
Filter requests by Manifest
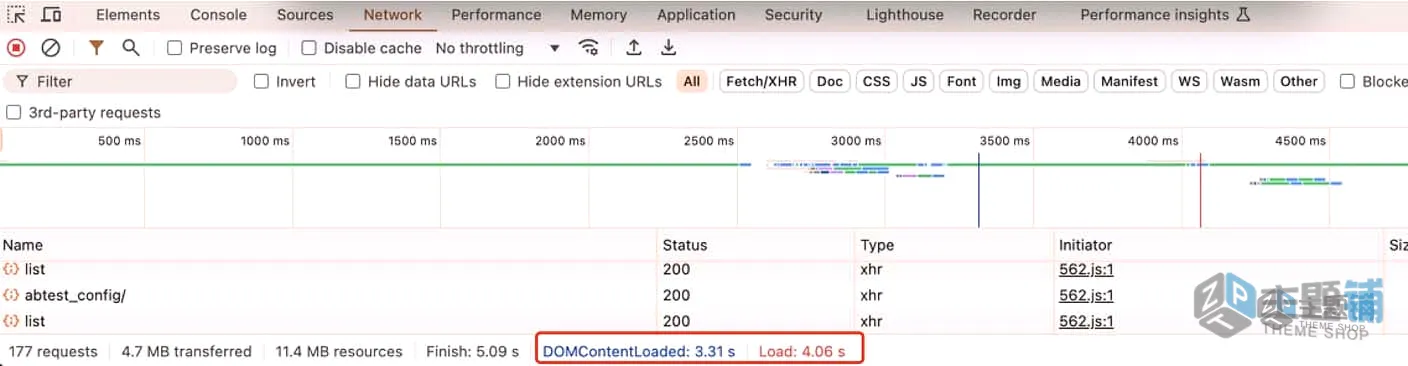tap(1129, 82)
